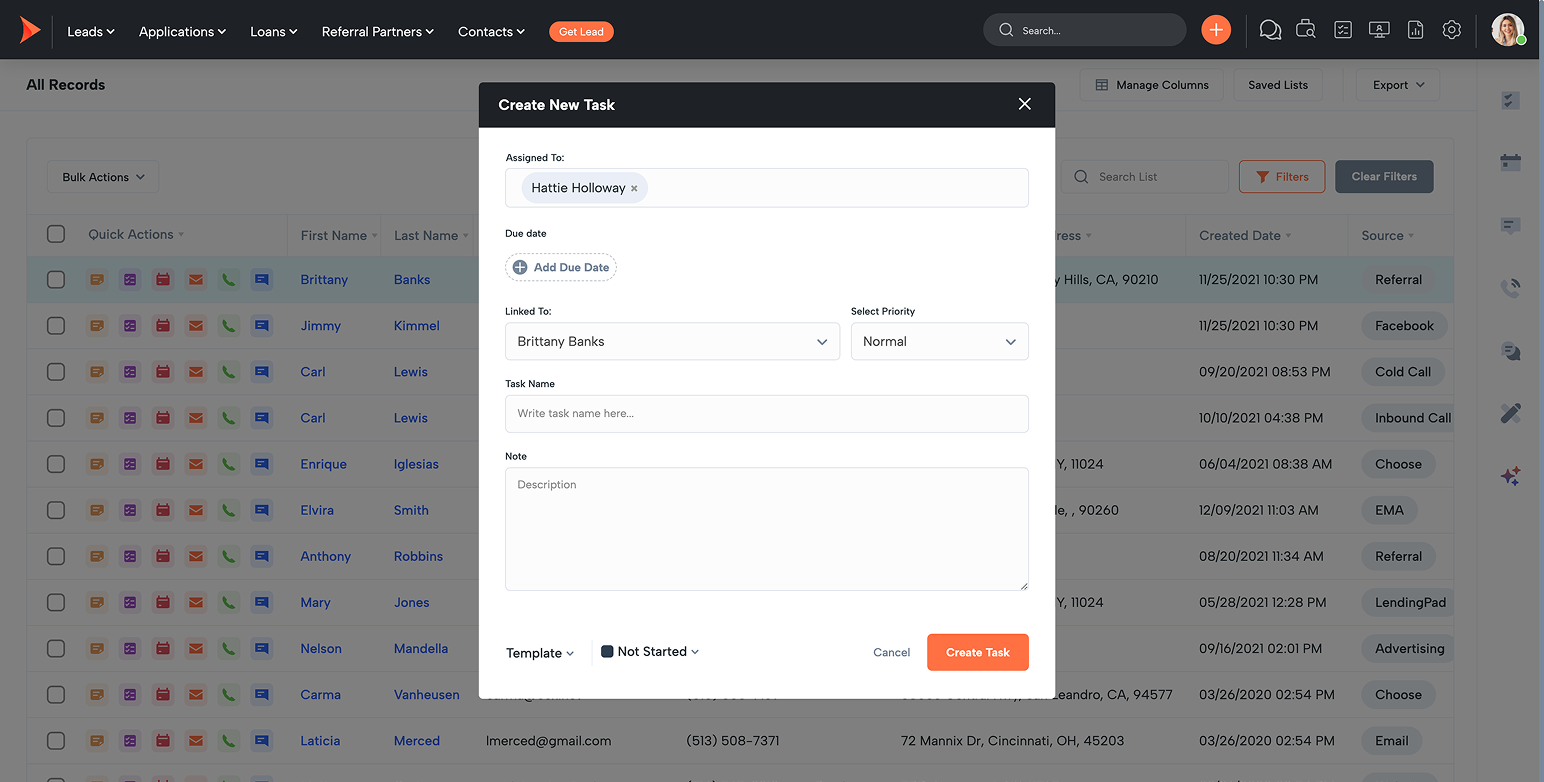Open the Saved Lists button

(x=1278, y=85)
